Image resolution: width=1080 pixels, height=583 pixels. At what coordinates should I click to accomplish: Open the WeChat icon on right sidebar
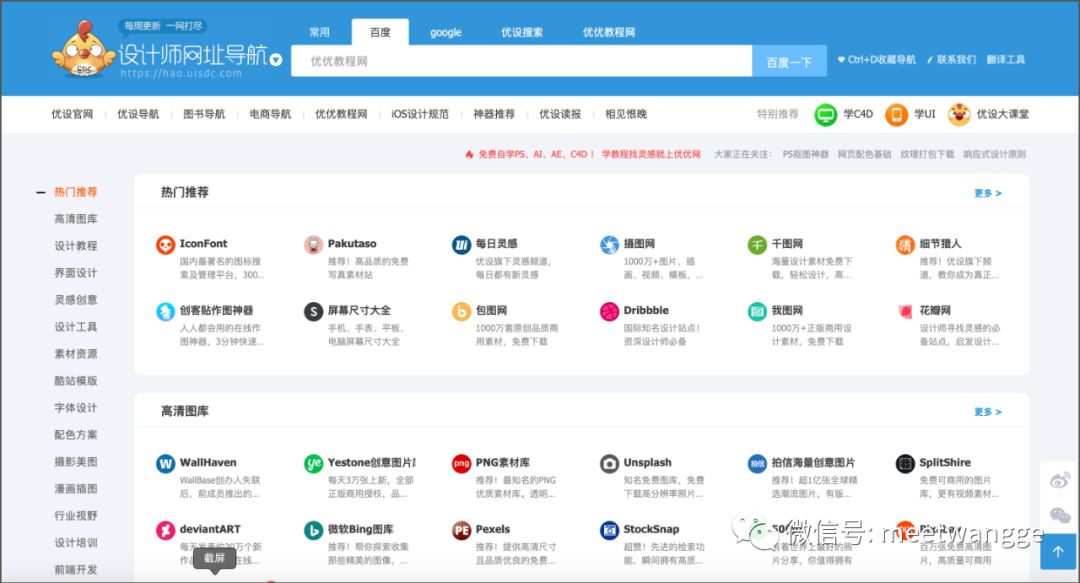tap(1059, 515)
